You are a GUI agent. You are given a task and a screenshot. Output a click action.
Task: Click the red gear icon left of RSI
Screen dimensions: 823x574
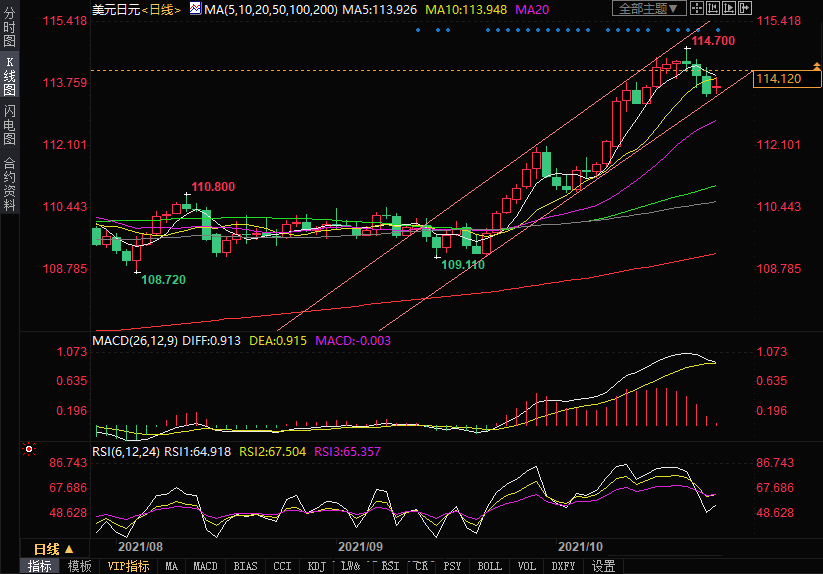pyautogui.click(x=29, y=450)
